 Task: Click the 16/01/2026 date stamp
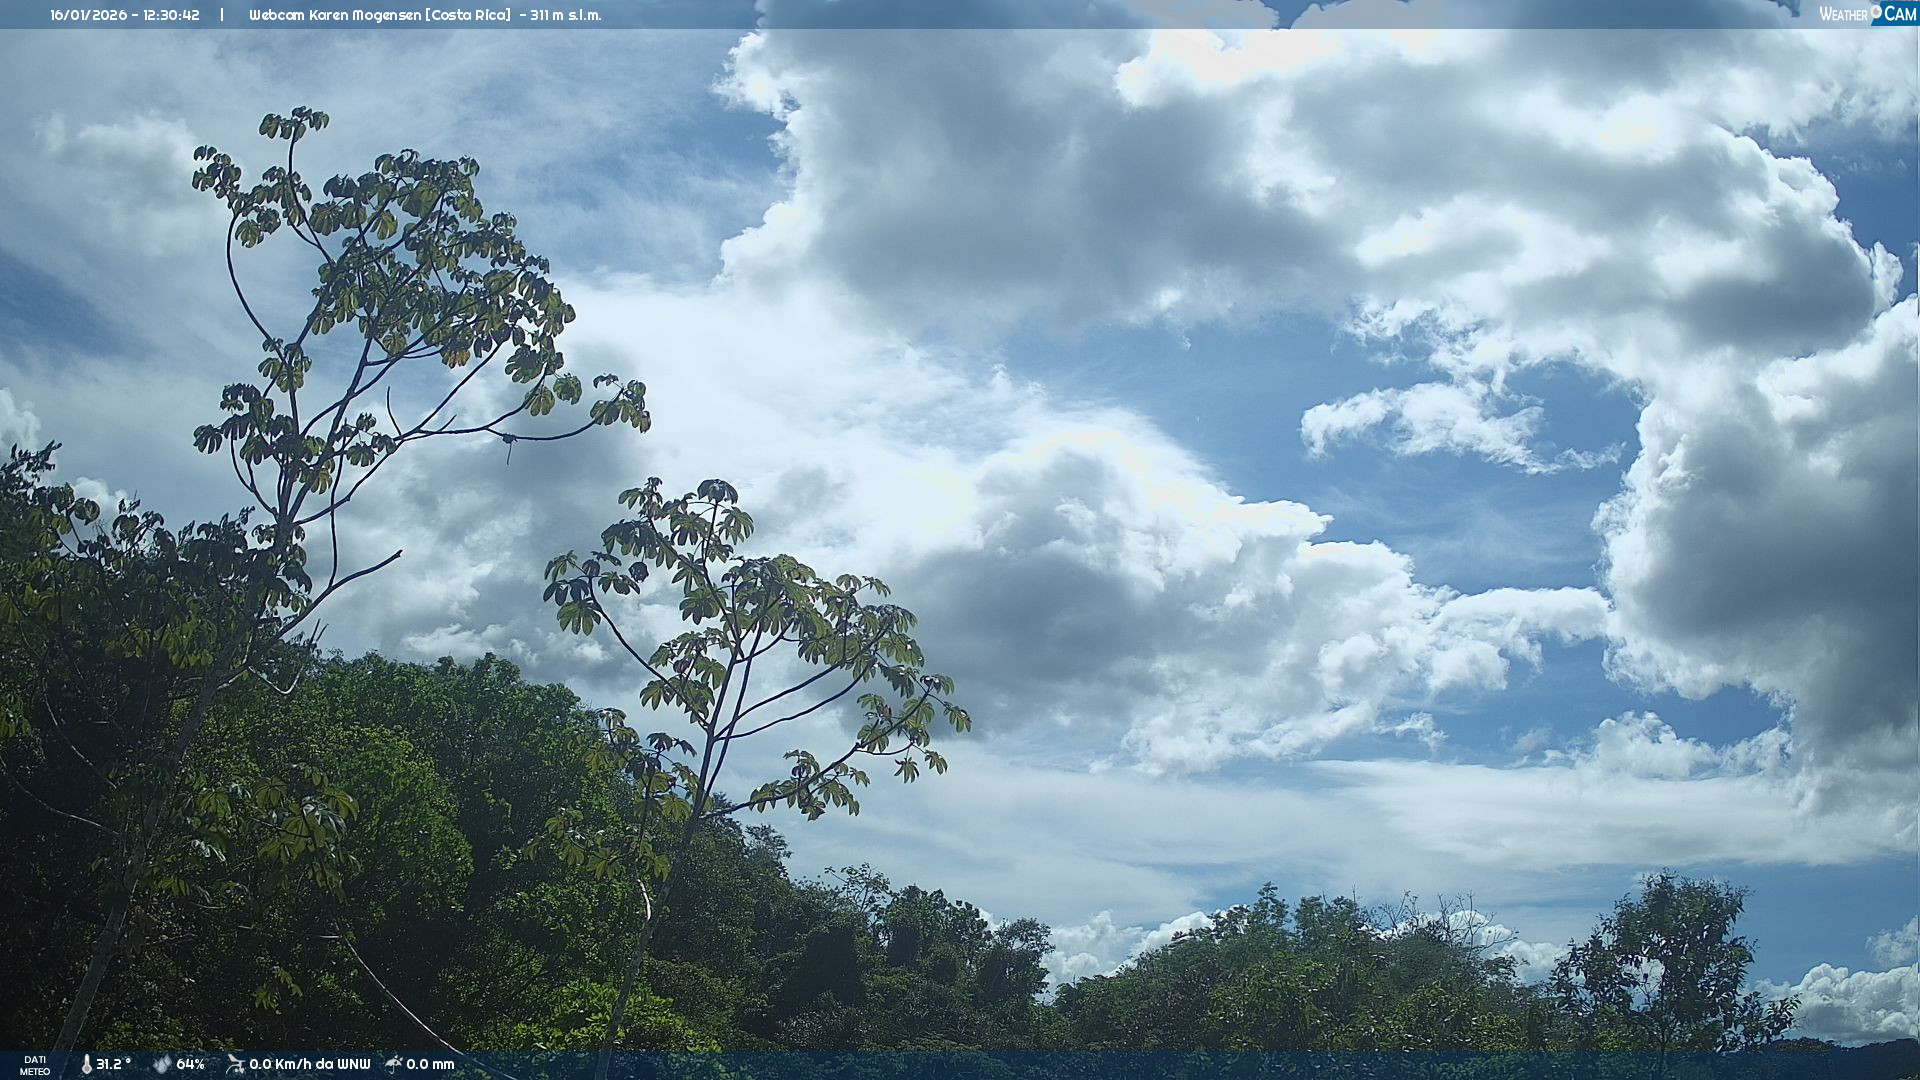88,15
